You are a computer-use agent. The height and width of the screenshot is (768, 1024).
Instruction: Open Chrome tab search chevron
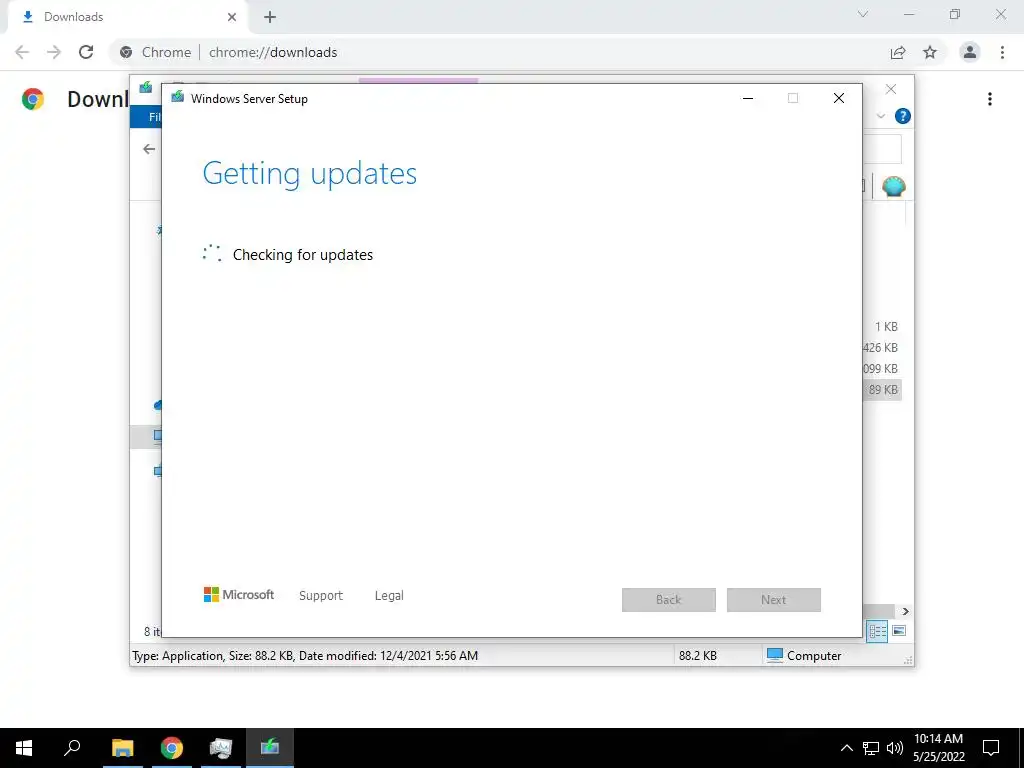(863, 14)
